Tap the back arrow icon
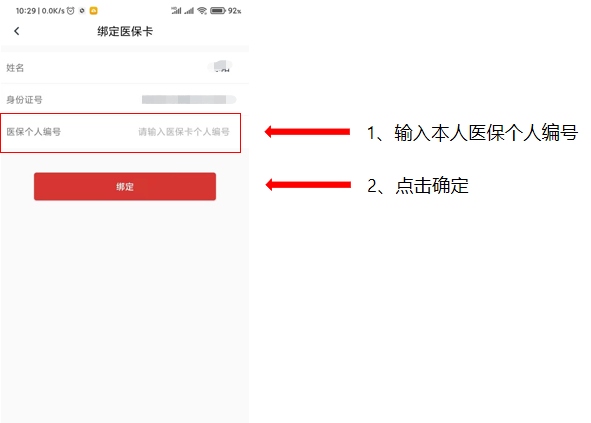Image resolution: width=591 pixels, height=423 pixels. point(17,31)
